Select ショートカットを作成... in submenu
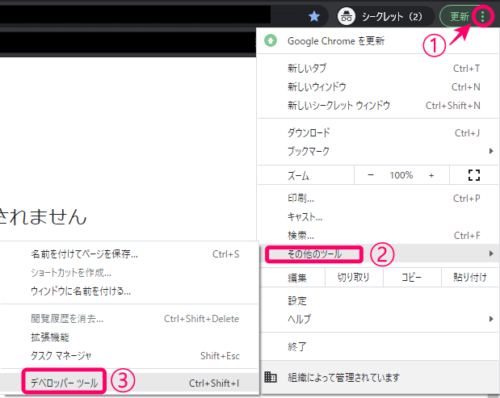The width and height of the screenshot is (500, 398). pyautogui.click(x=129, y=273)
